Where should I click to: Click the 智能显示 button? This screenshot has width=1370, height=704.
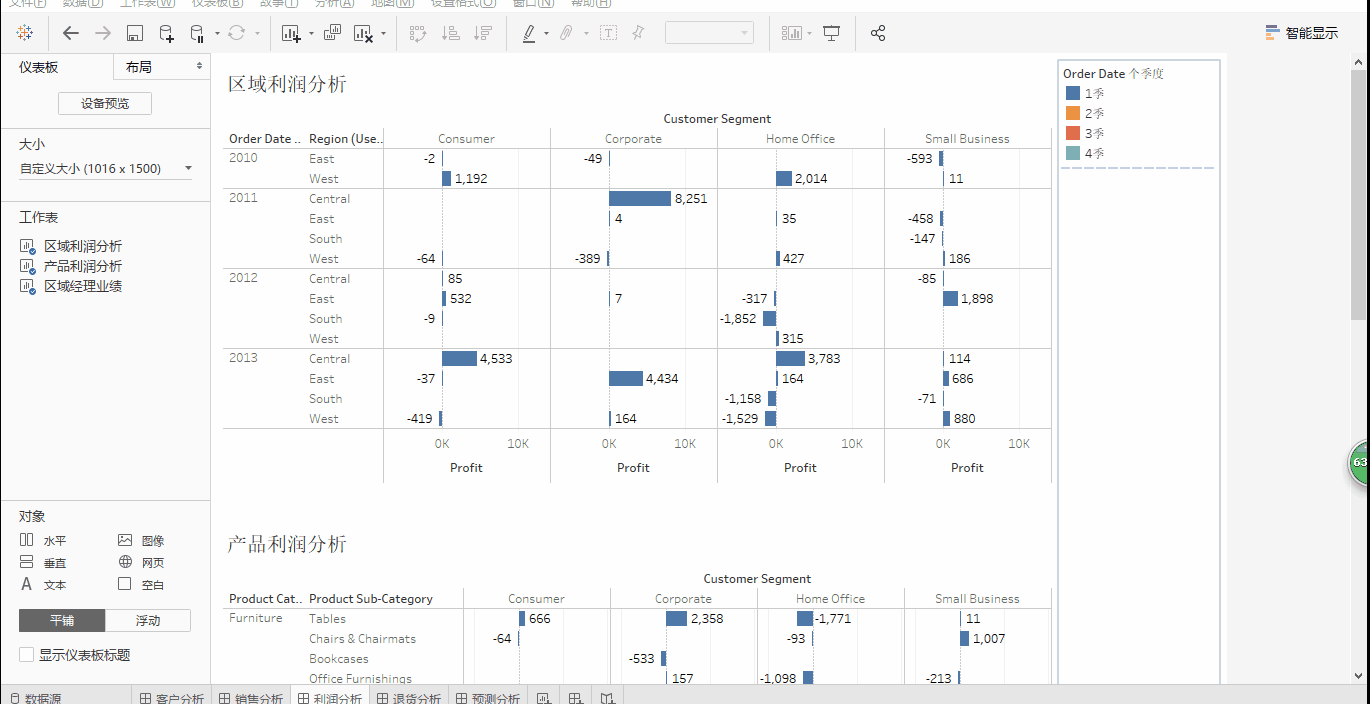(x=1301, y=33)
